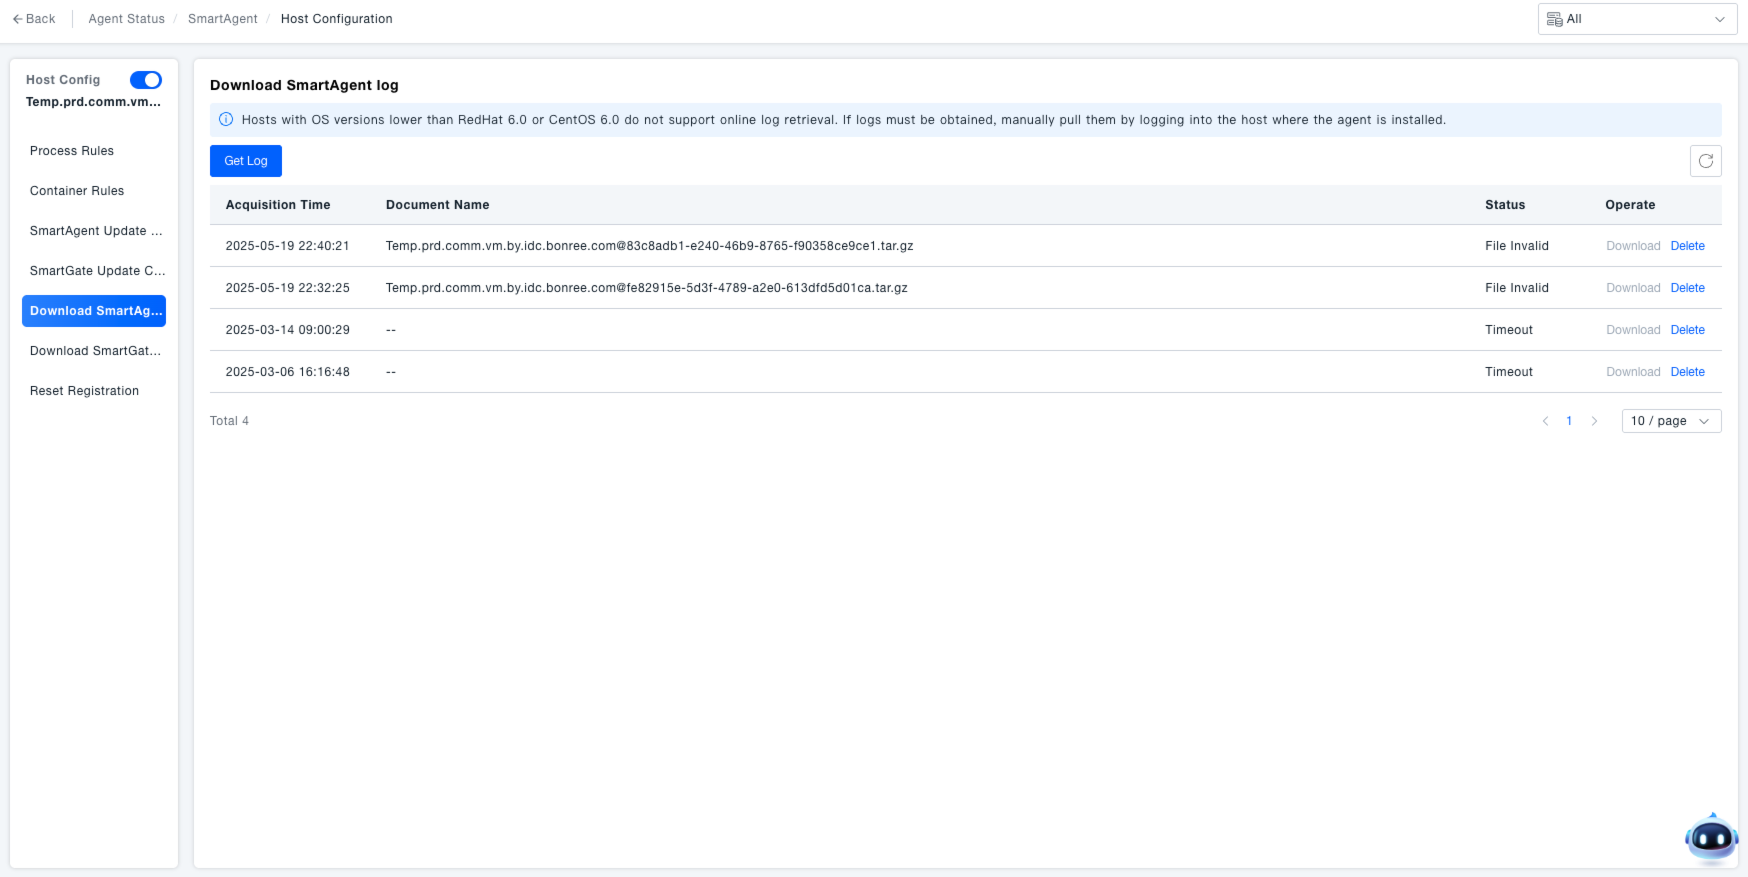Select page 1 in pagination

(x=1569, y=421)
